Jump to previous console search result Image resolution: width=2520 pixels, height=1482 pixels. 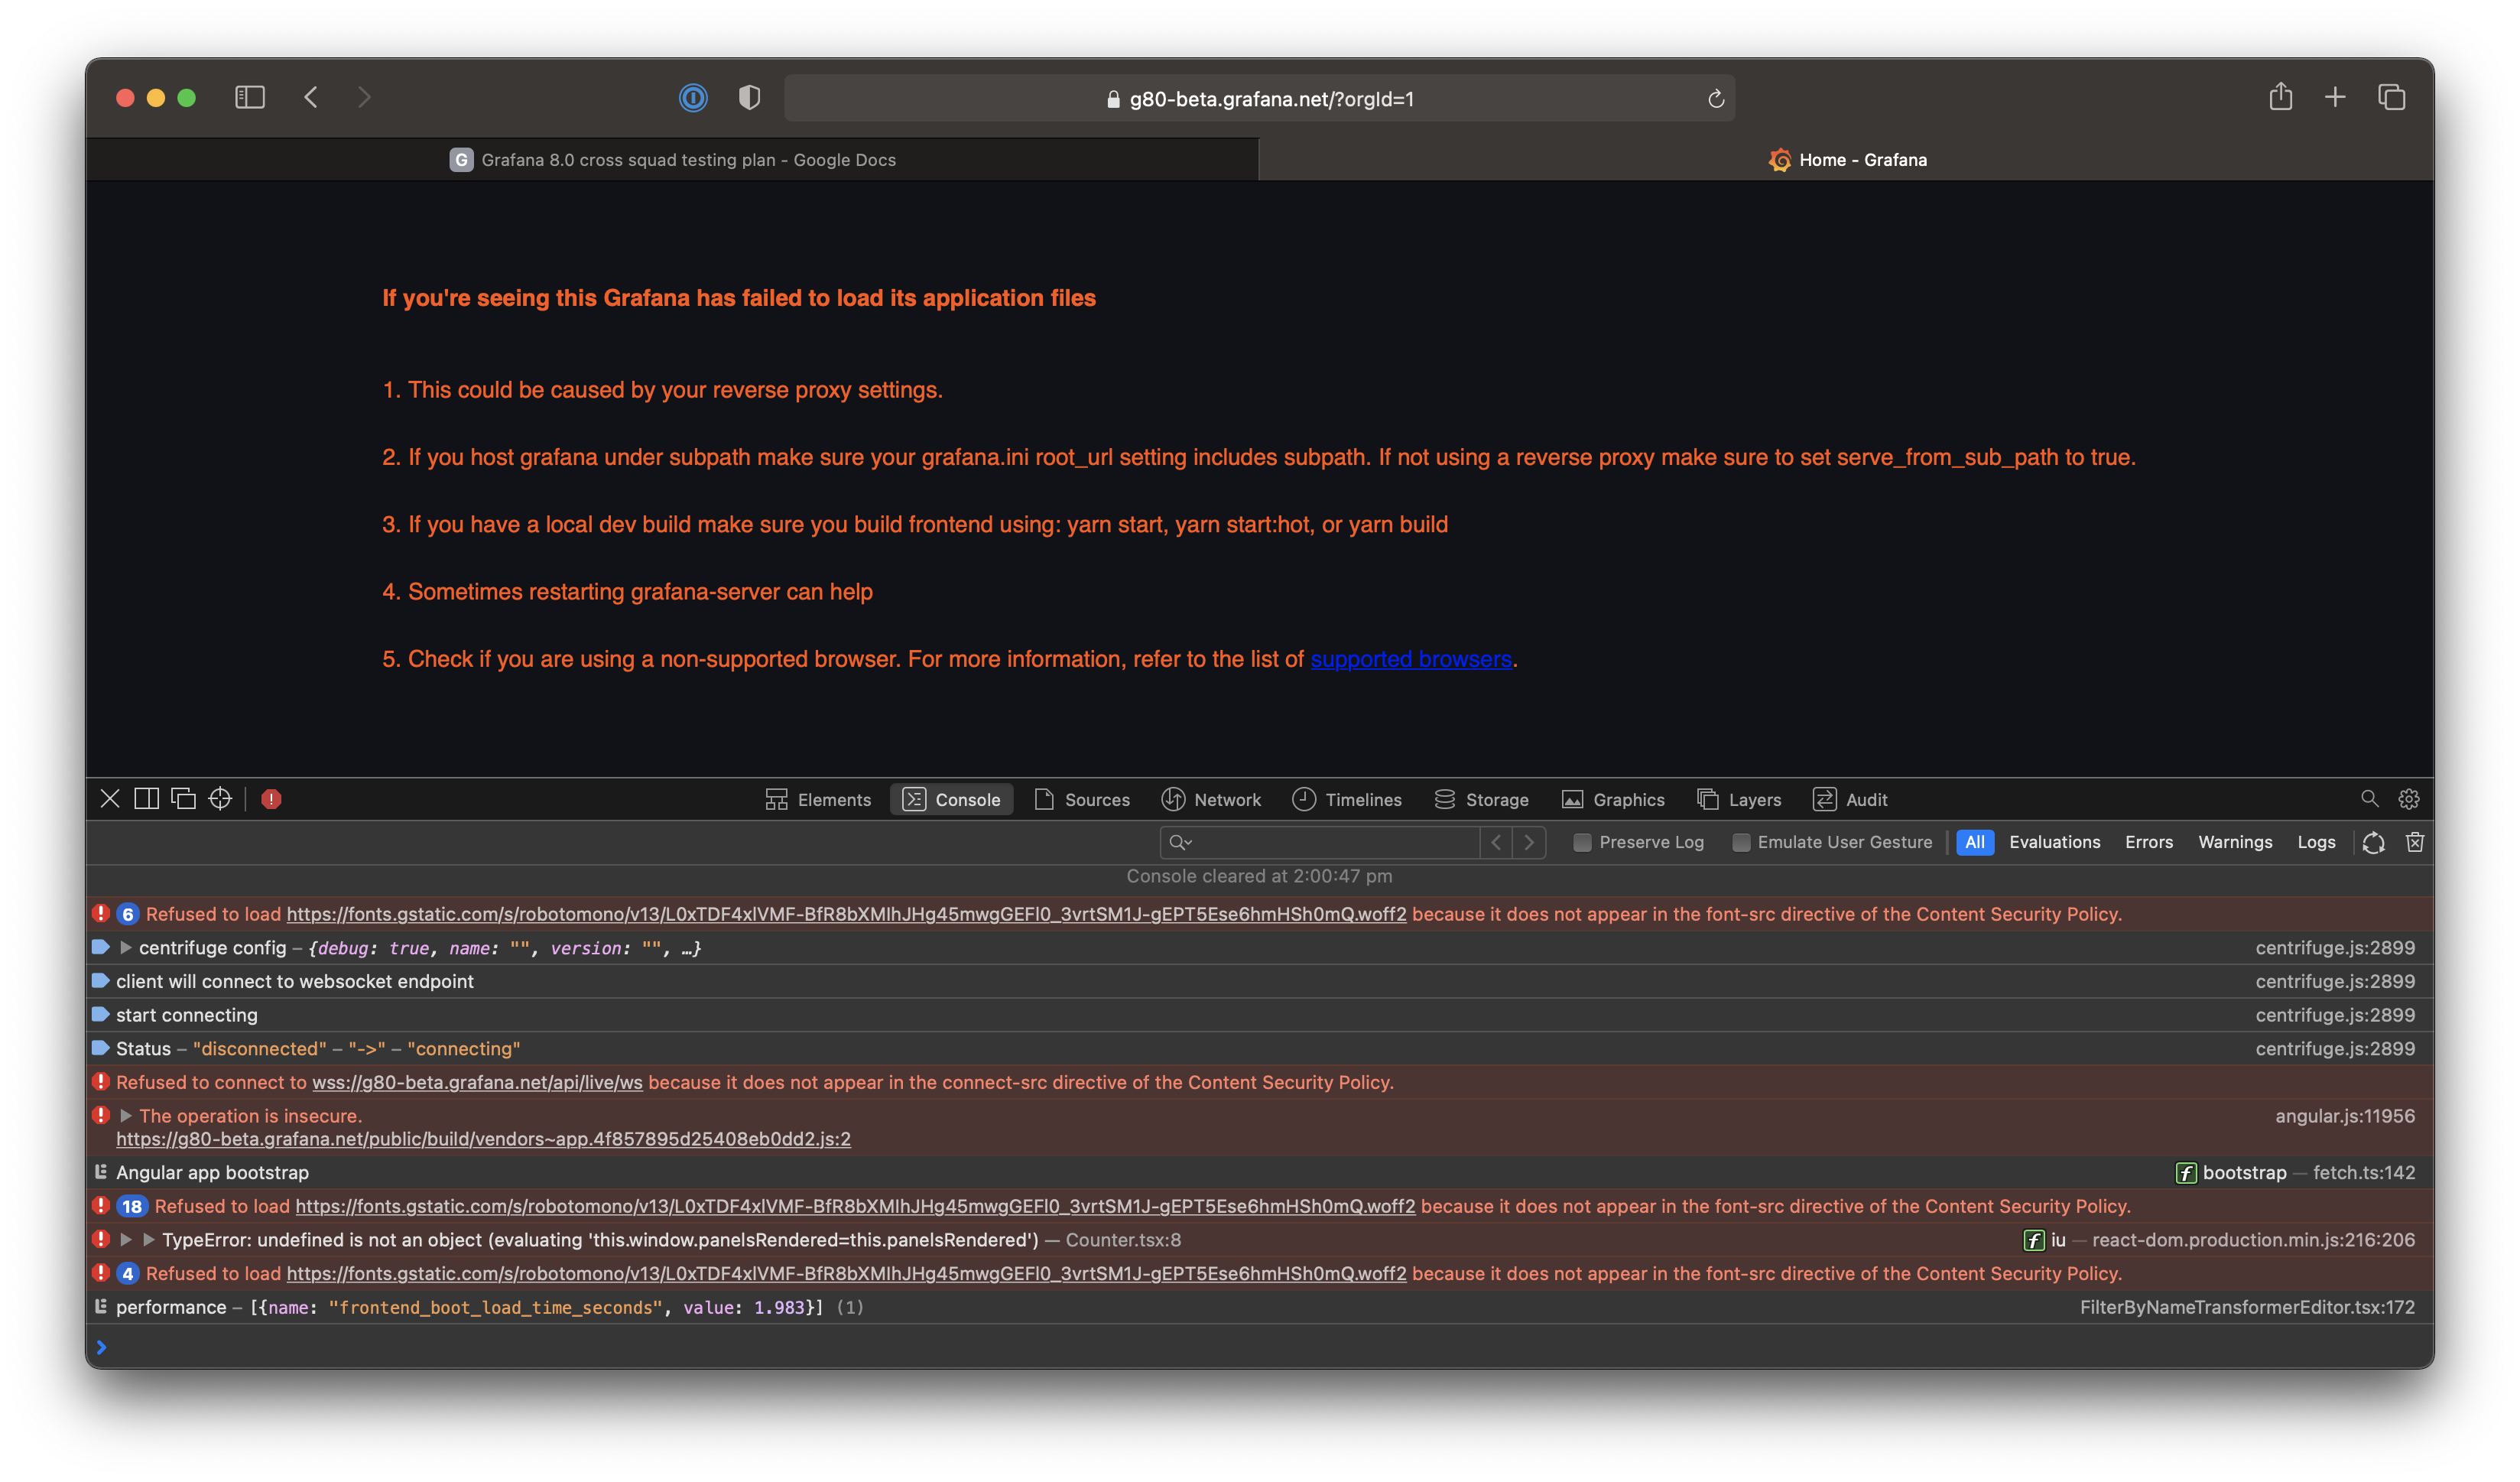(1496, 842)
